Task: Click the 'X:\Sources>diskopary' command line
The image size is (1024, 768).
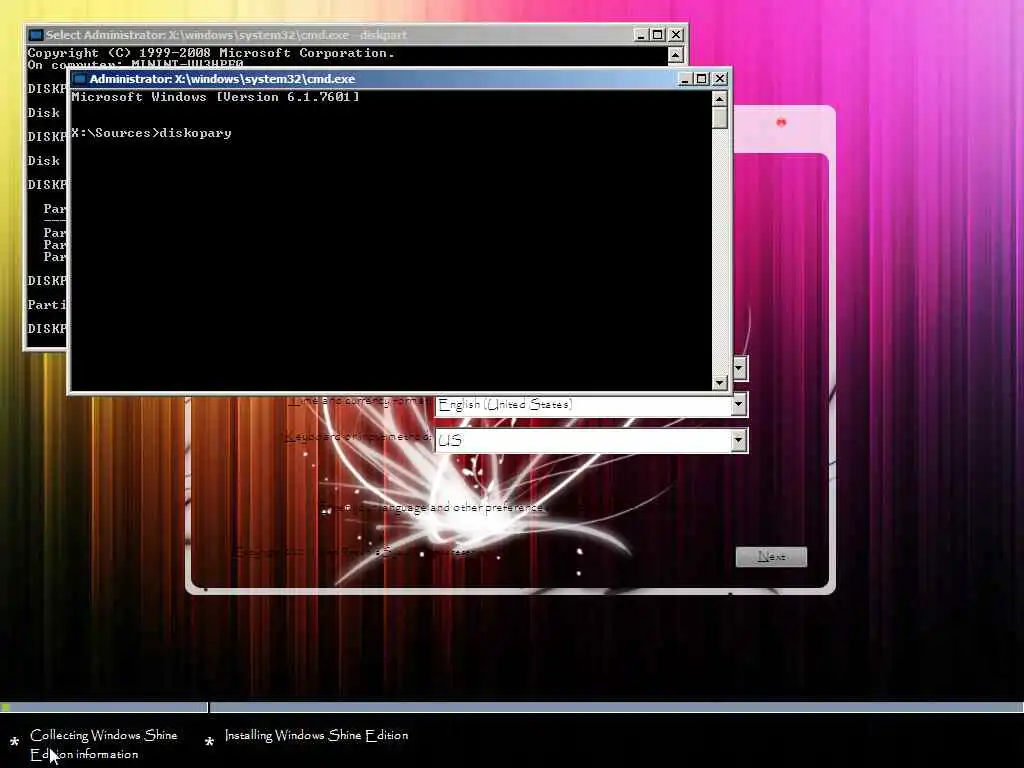Action: (152, 133)
